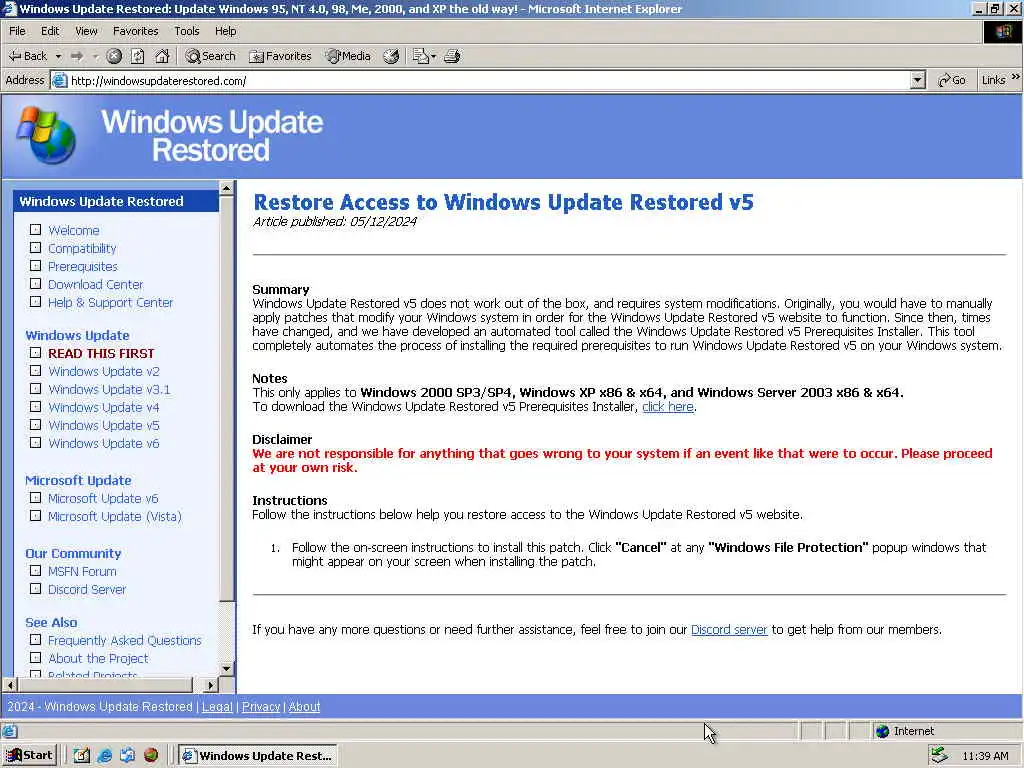Screen dimensions: 1024x768
Task: Open the View menu
Action: point(86,31)
